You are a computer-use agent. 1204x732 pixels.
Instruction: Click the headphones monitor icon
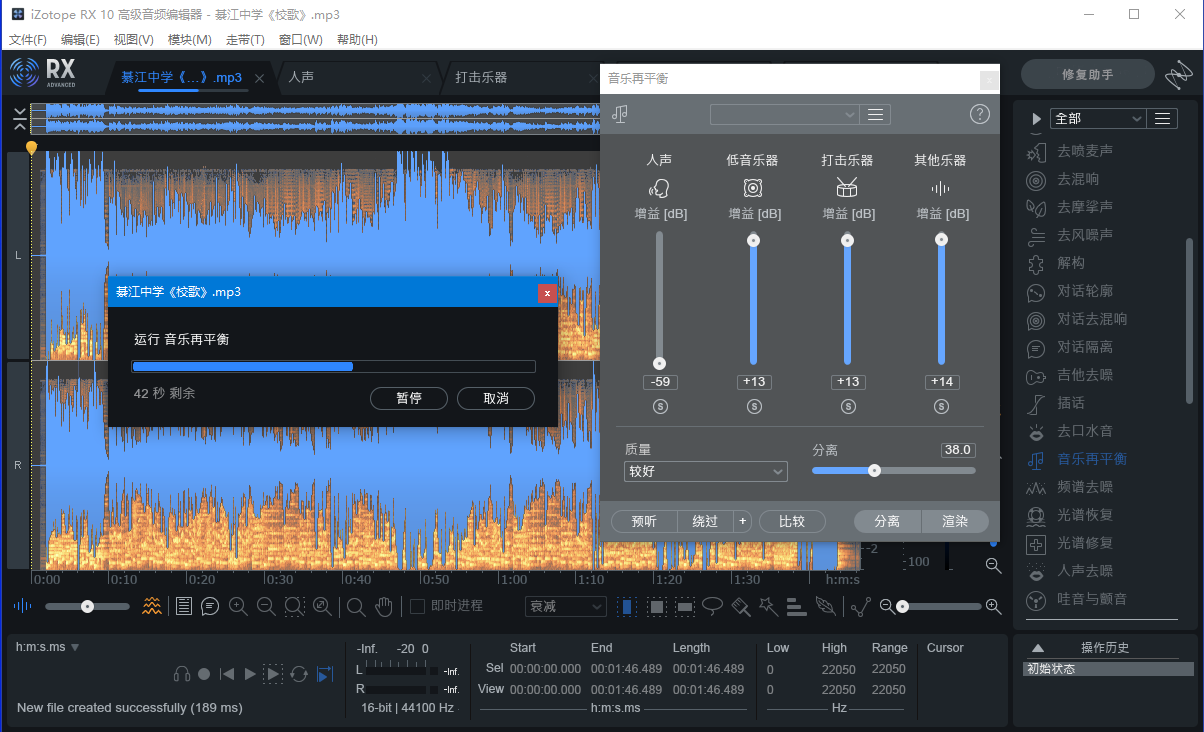coord(182,674)
